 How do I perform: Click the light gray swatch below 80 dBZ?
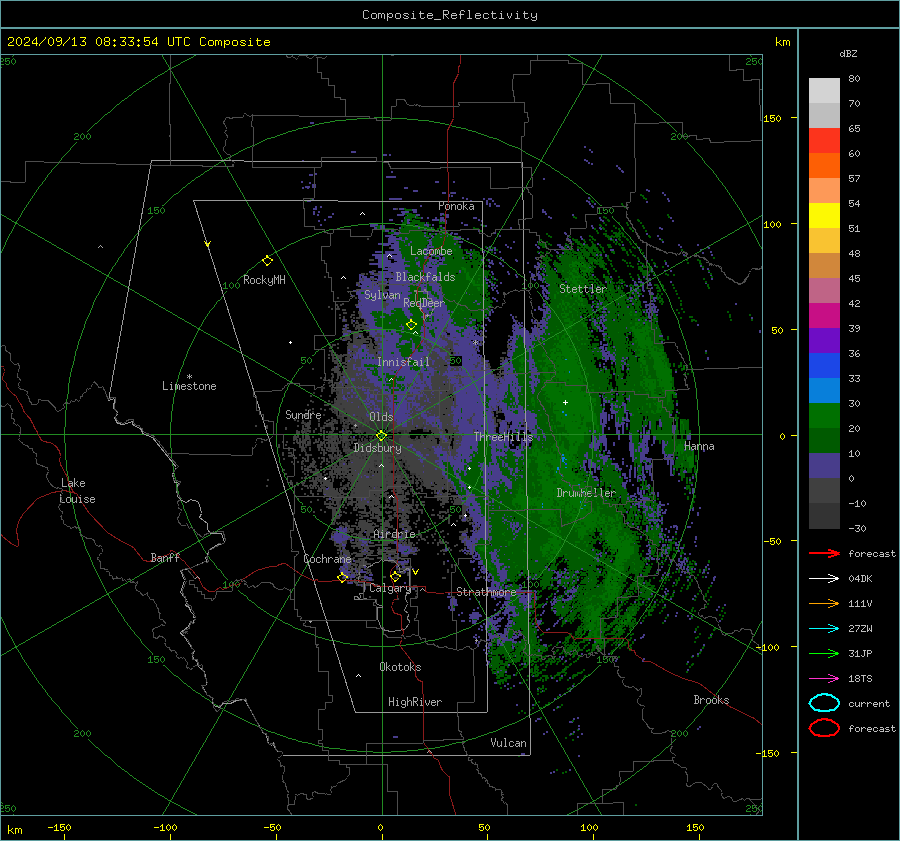pyautogui.click(x=824, y=91)
